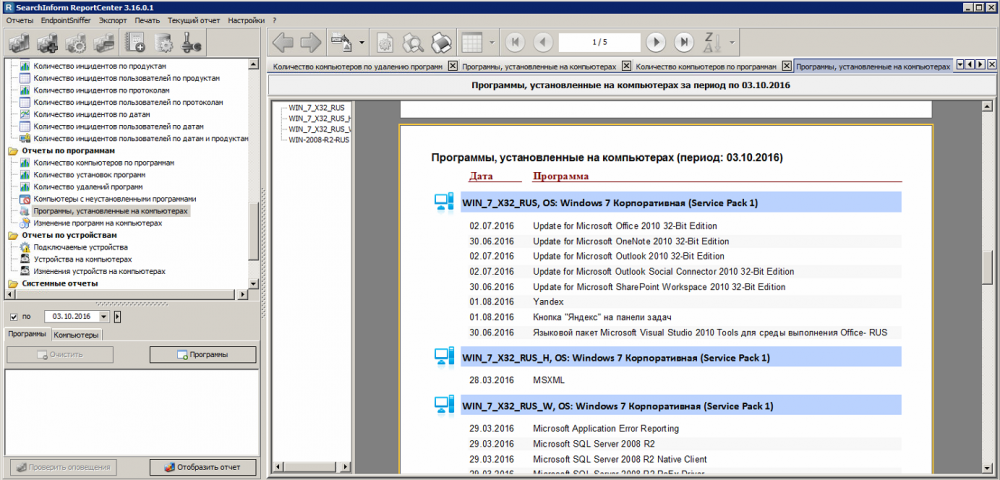
Task: Click the Отобразить отчет button
Action: pos(203,467)
